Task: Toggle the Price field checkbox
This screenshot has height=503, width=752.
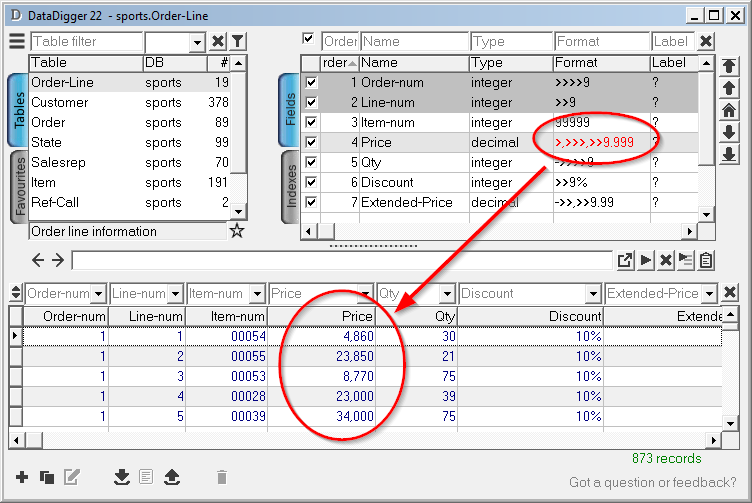Action: pos(311,143)
